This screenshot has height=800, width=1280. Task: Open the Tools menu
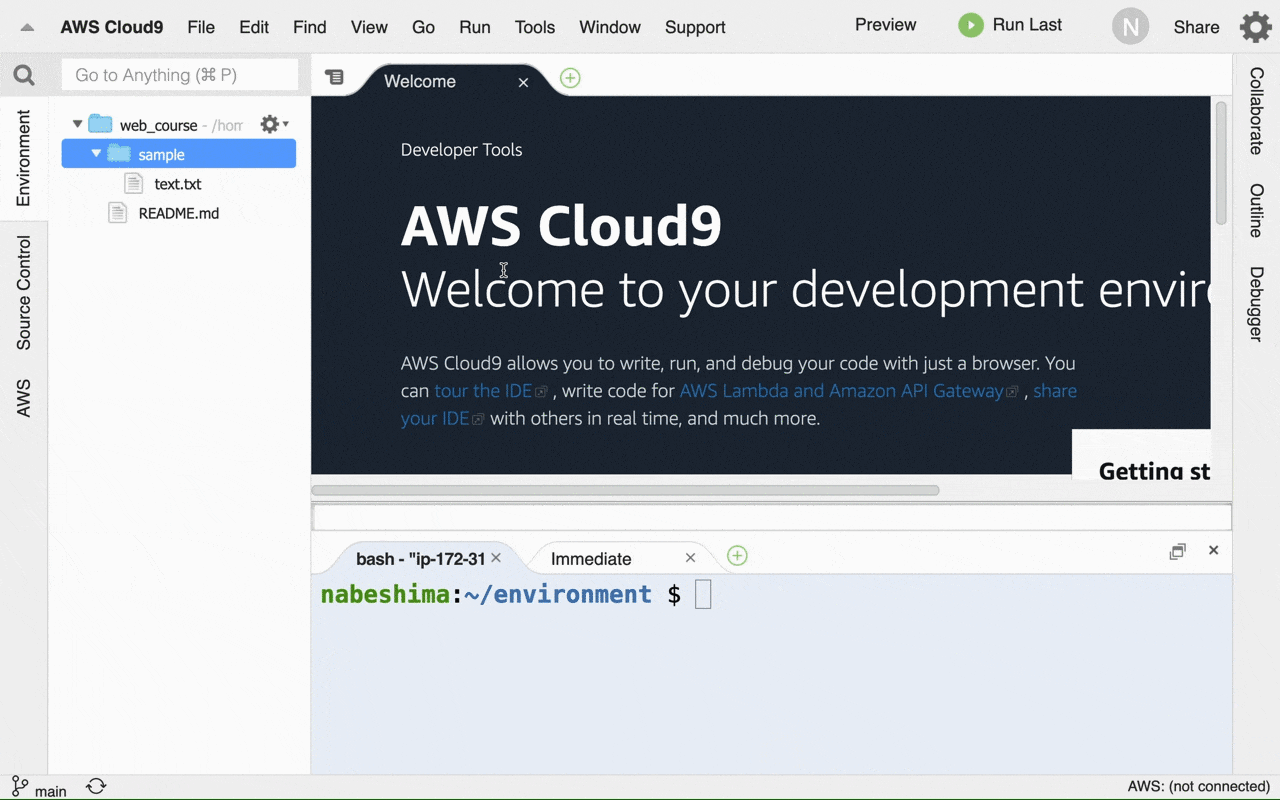tap(535, 27)
